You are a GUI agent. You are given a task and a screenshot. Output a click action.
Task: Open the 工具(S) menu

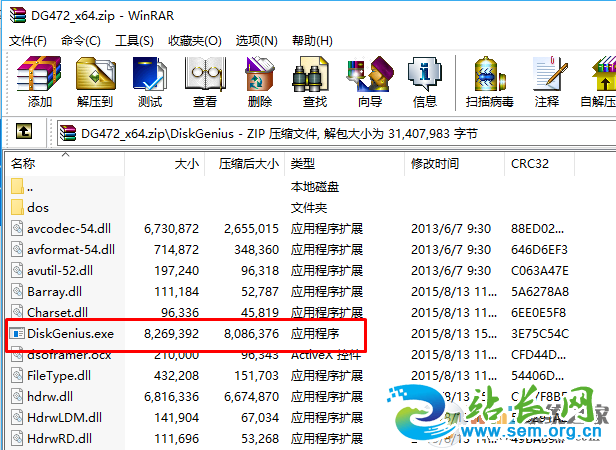tap(134, 40)
